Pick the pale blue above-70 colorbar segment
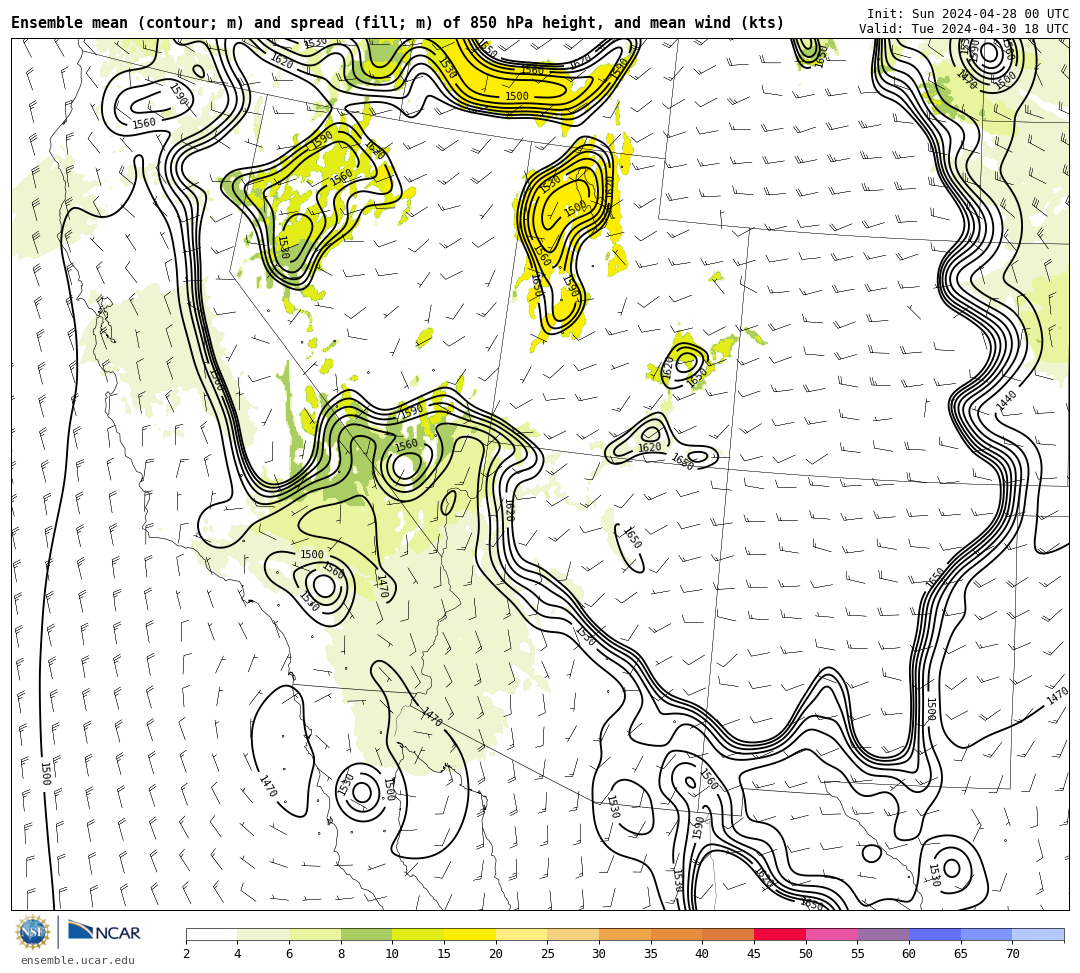 point(1038,934)
